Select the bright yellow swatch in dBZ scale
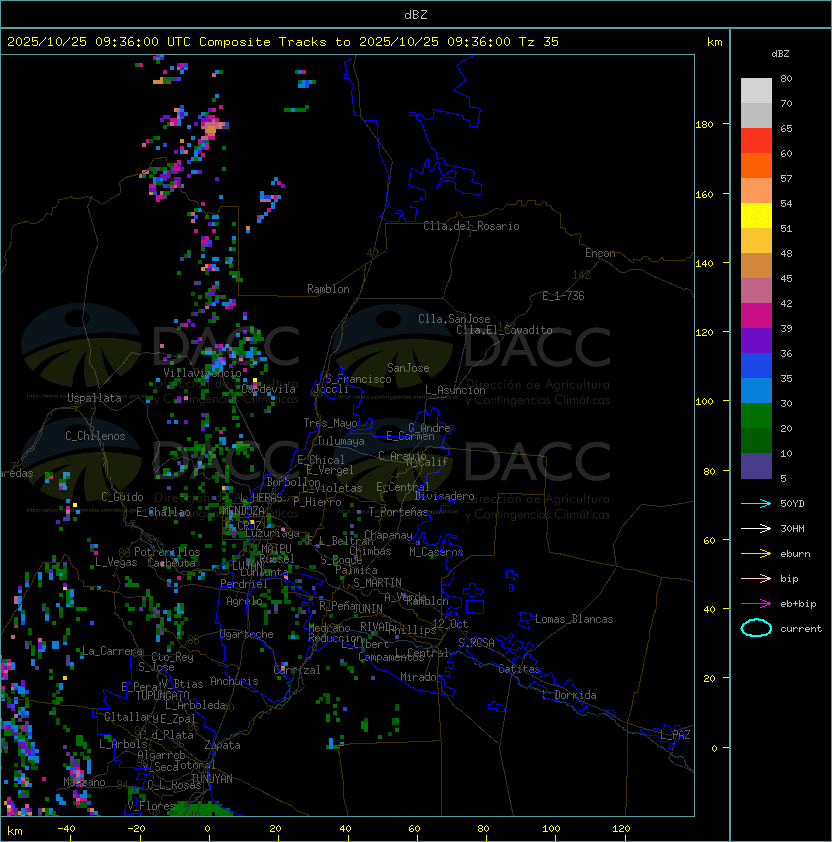 pos(756,215)
